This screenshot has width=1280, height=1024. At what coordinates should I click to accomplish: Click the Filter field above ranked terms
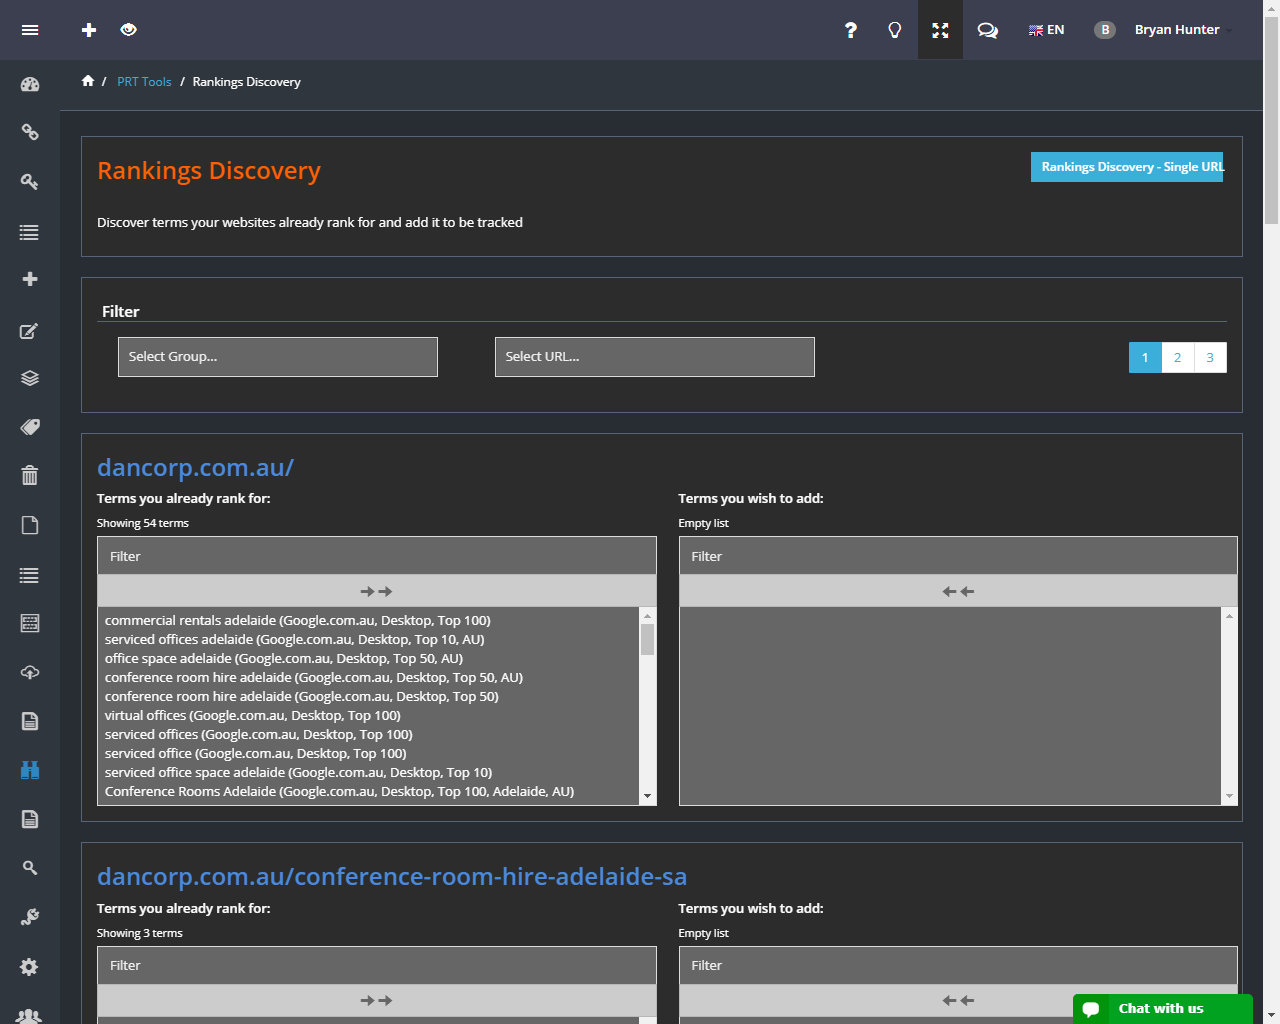coord(376,556)
